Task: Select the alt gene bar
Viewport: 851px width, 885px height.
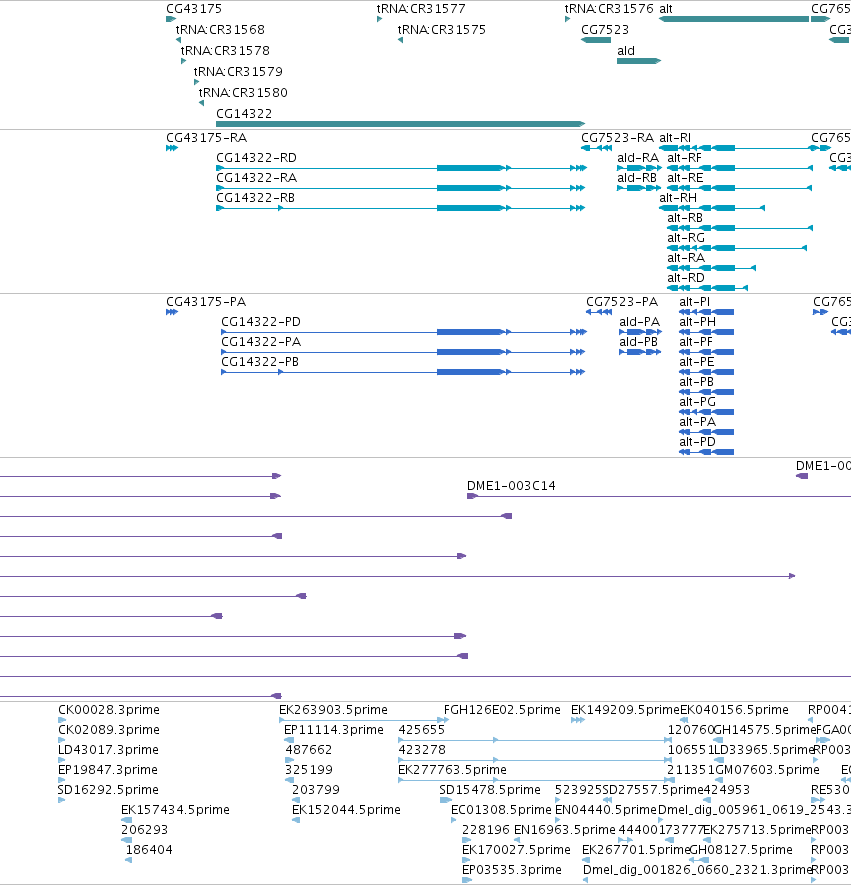Action: coord(734,19)
